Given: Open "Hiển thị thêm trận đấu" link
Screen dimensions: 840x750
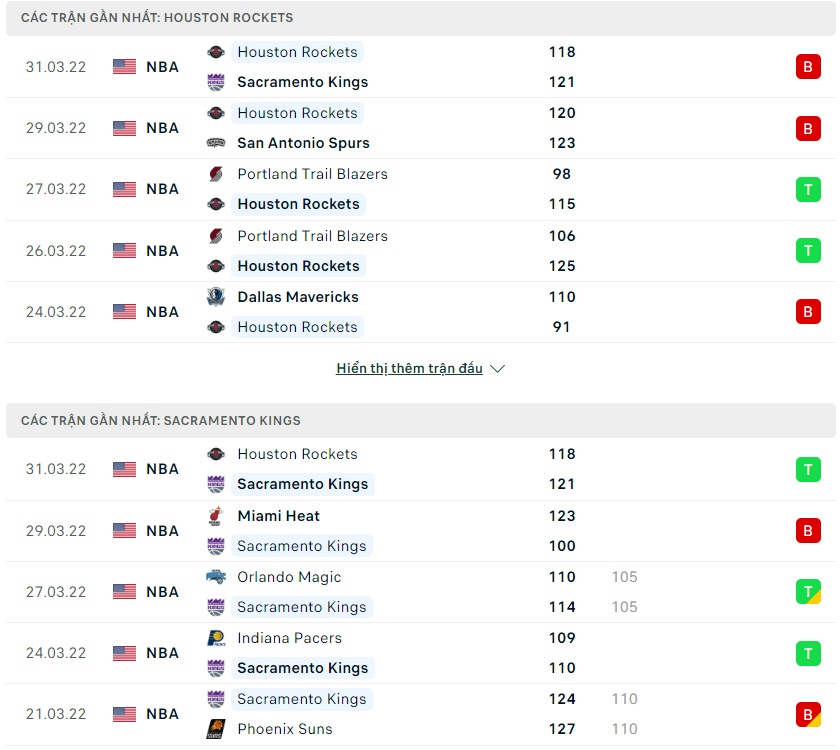Looking at the screenshot, I should pos(409,369).
